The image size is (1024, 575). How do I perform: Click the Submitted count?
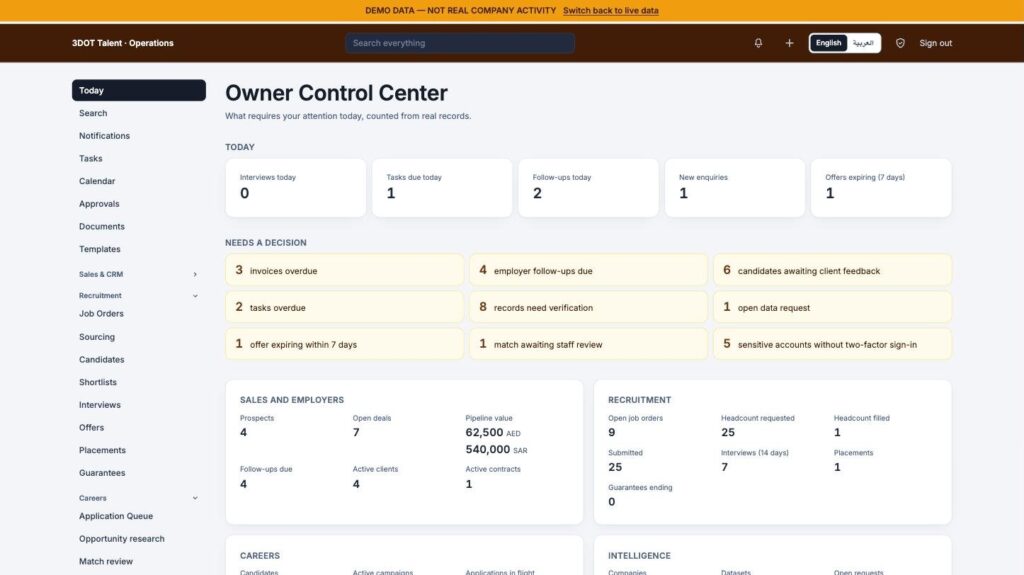click(615, 467)
